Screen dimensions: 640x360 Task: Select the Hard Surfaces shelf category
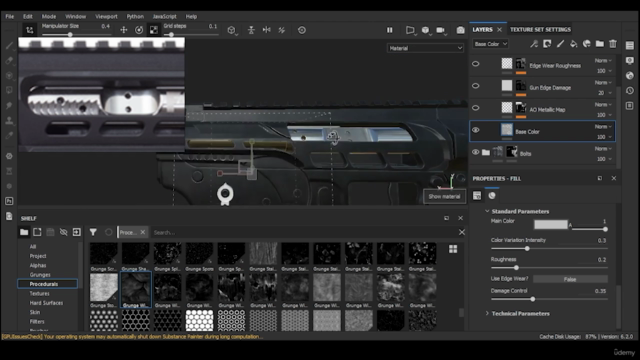point(46,303)
